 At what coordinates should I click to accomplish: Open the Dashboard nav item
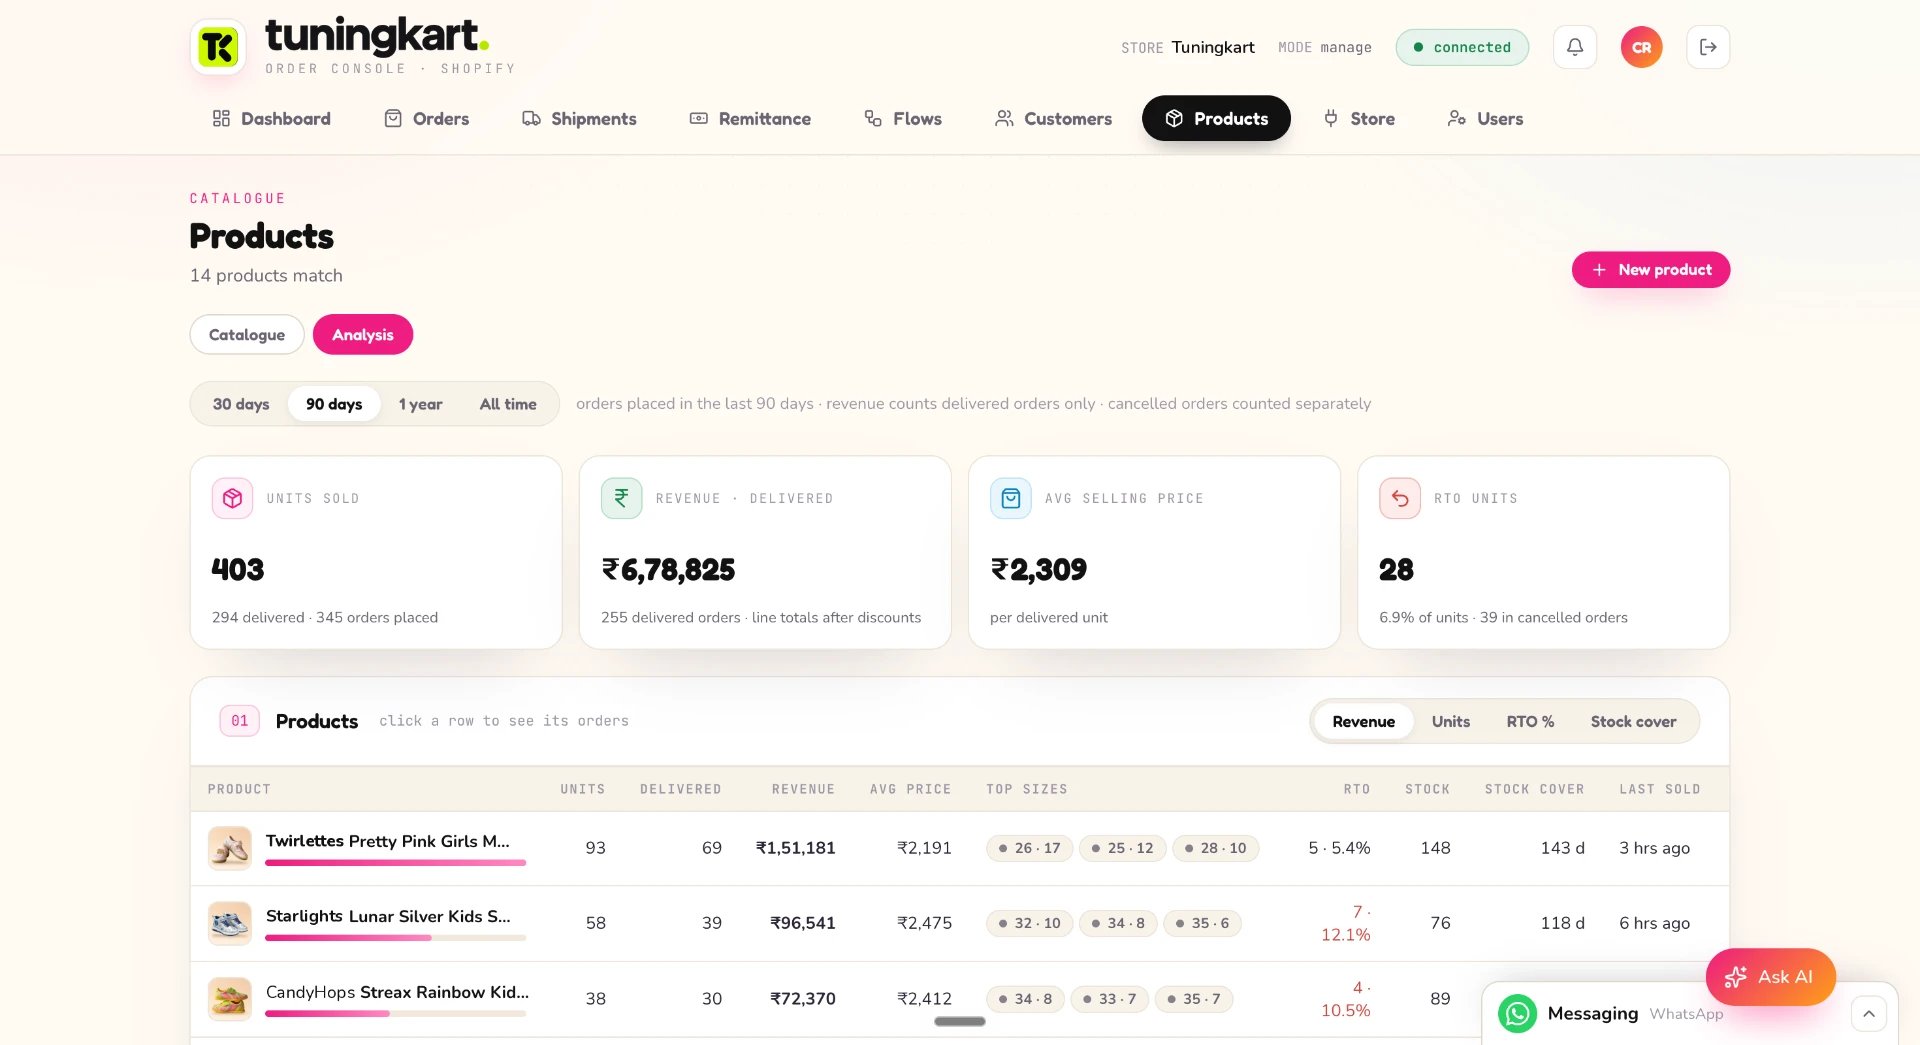click(x=271, y=118)
